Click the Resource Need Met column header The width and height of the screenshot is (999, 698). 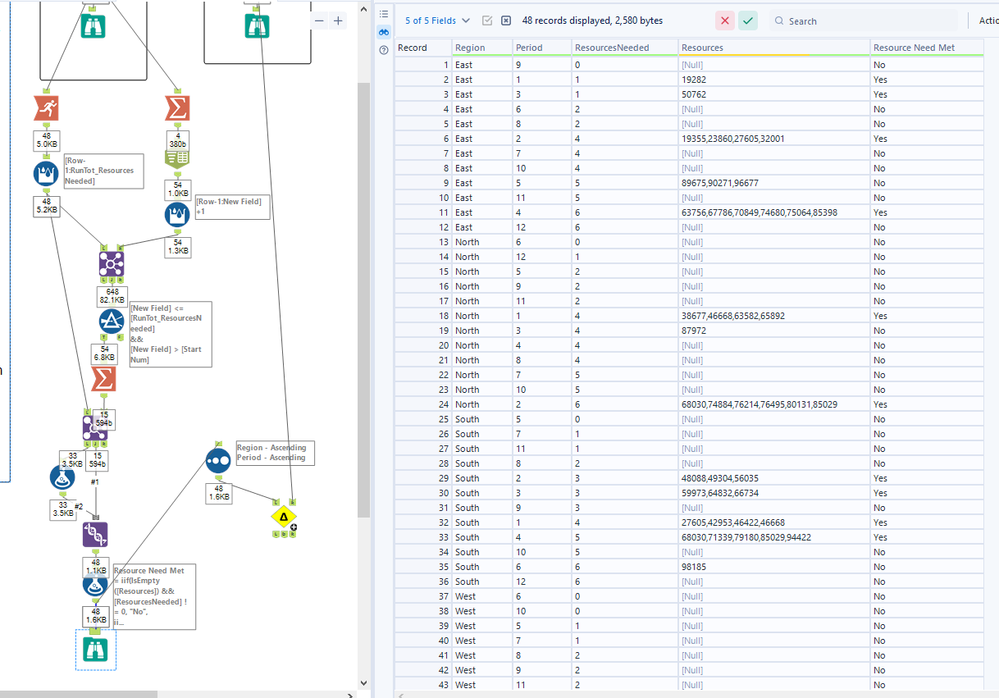(913, 47)
